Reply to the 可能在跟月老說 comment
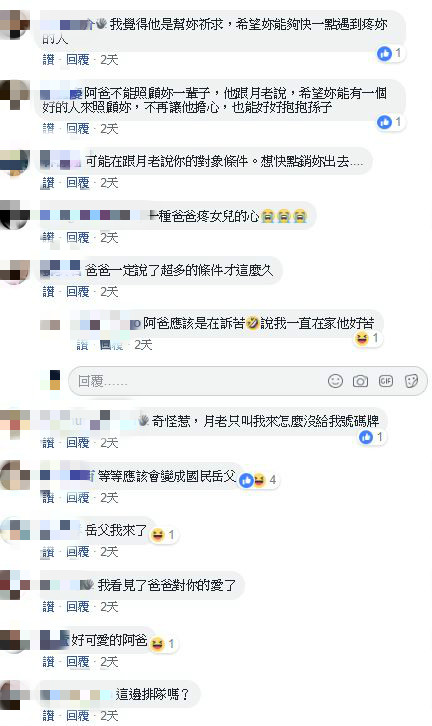This screenshot has width=432, height=726. (x=77, y=183)
